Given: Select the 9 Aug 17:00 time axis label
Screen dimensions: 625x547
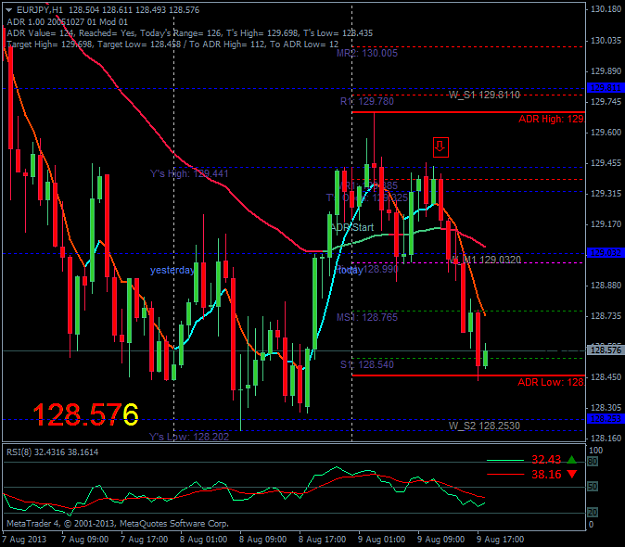Looking at the screenshot, I should 501,539.
